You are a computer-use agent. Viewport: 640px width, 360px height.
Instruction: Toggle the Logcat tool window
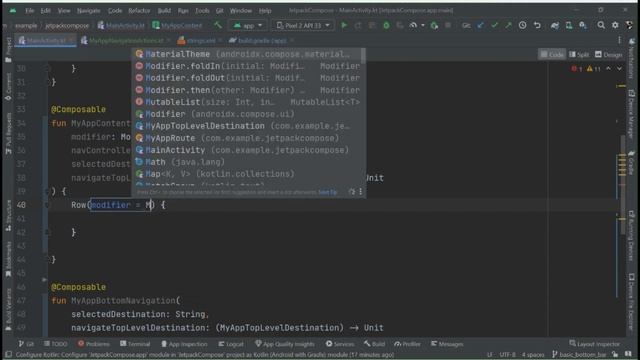[x=231, y=344]
